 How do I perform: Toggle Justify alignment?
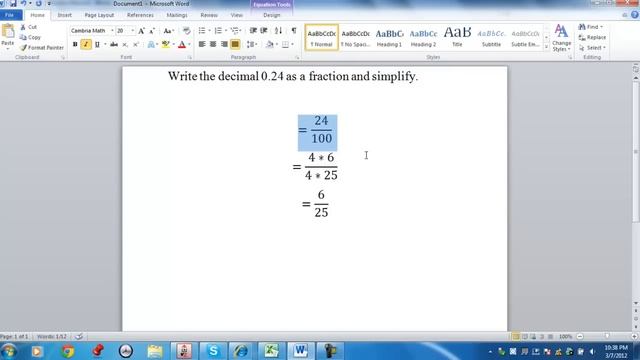(235, 44)
